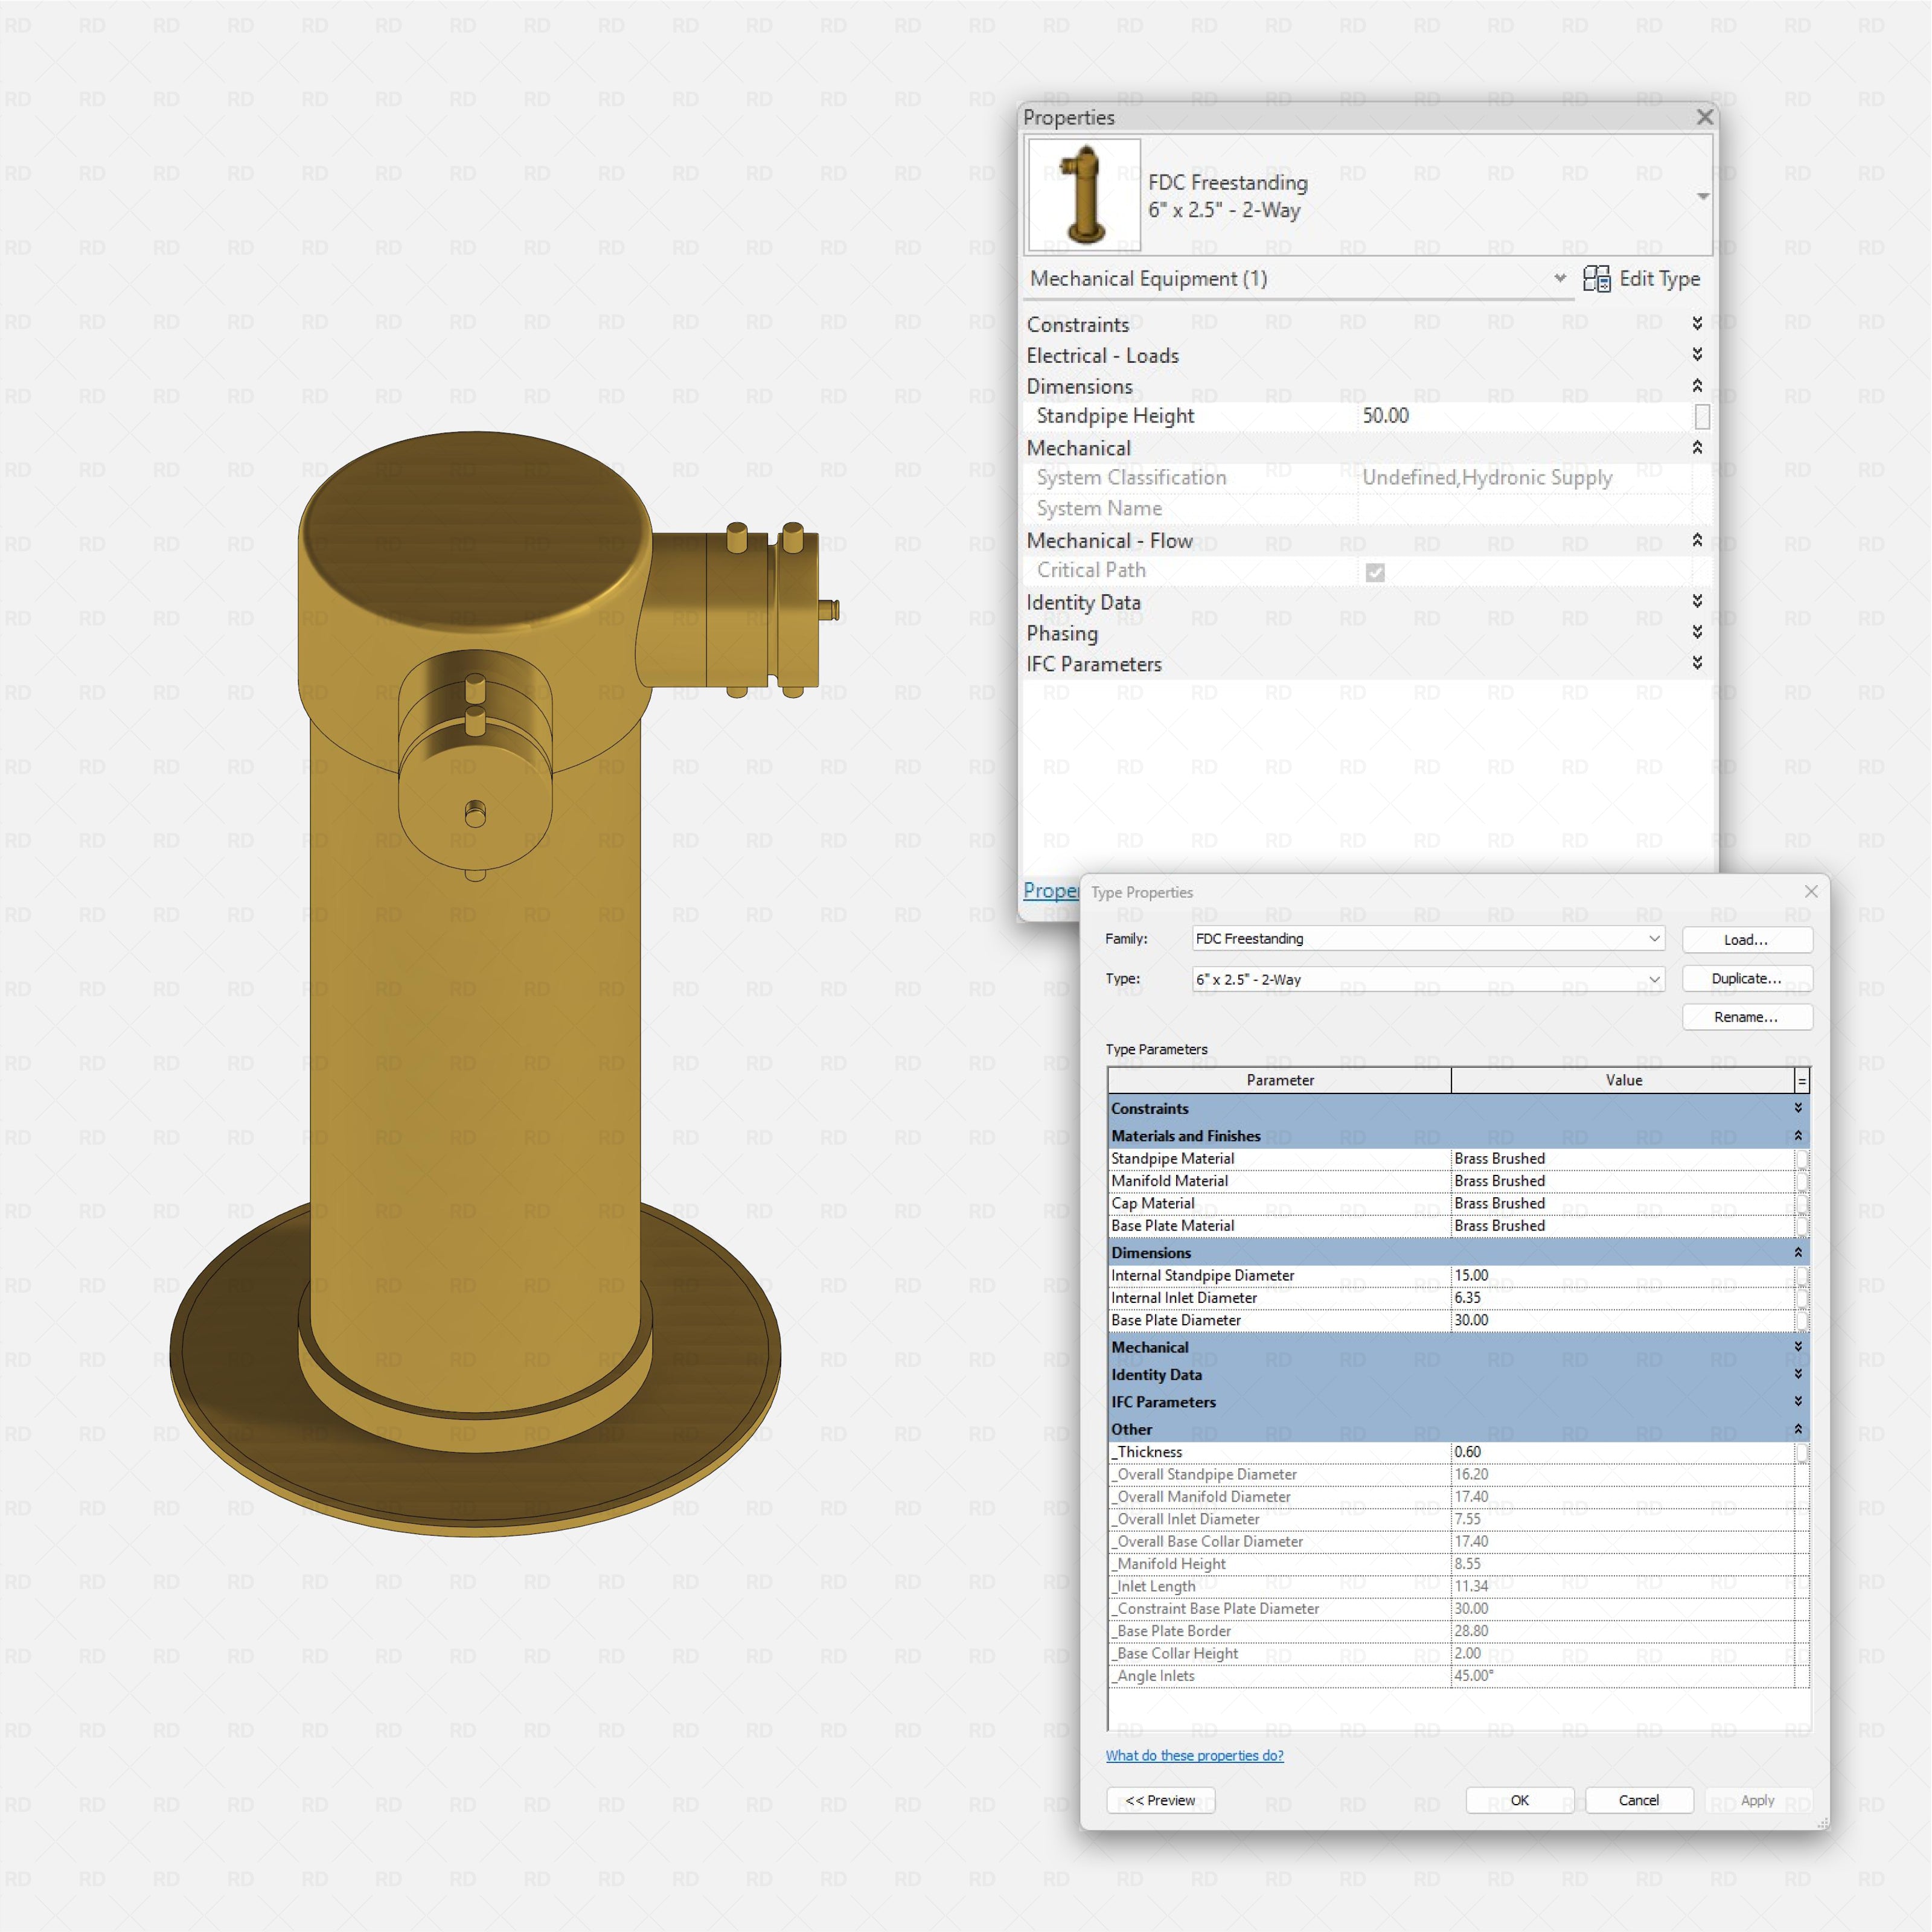This screenshot has height=1932, width=1932.
Task: Close the Properties palette
Action: 1705,117
